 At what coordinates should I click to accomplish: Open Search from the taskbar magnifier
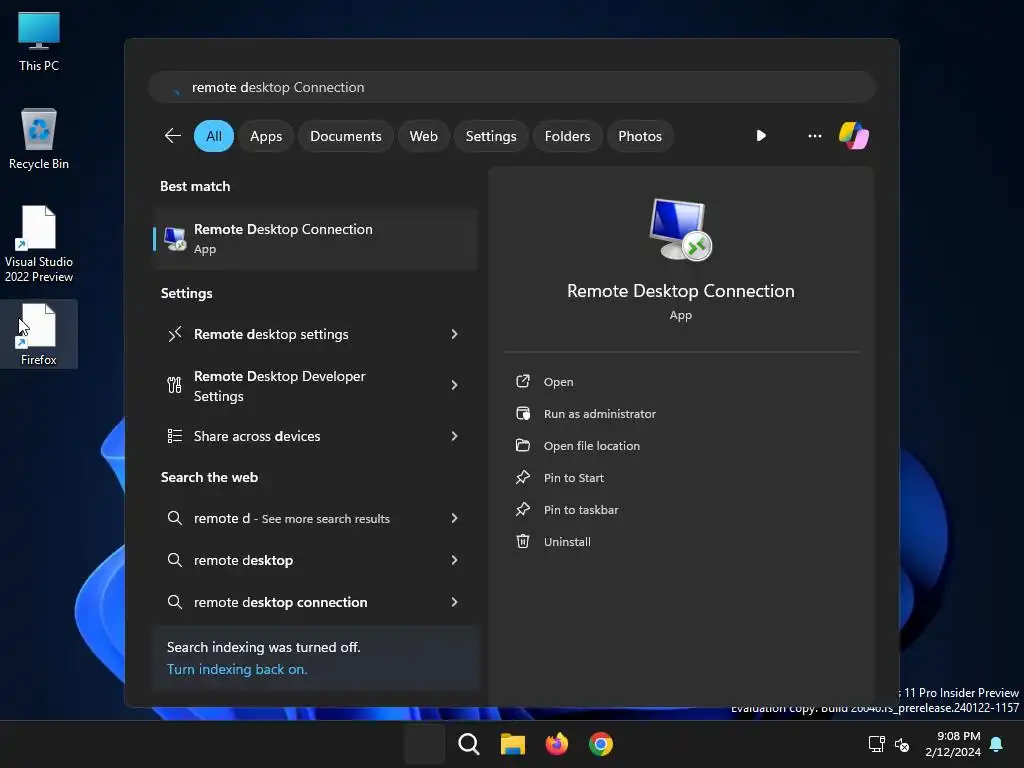(x=468, y=744)
